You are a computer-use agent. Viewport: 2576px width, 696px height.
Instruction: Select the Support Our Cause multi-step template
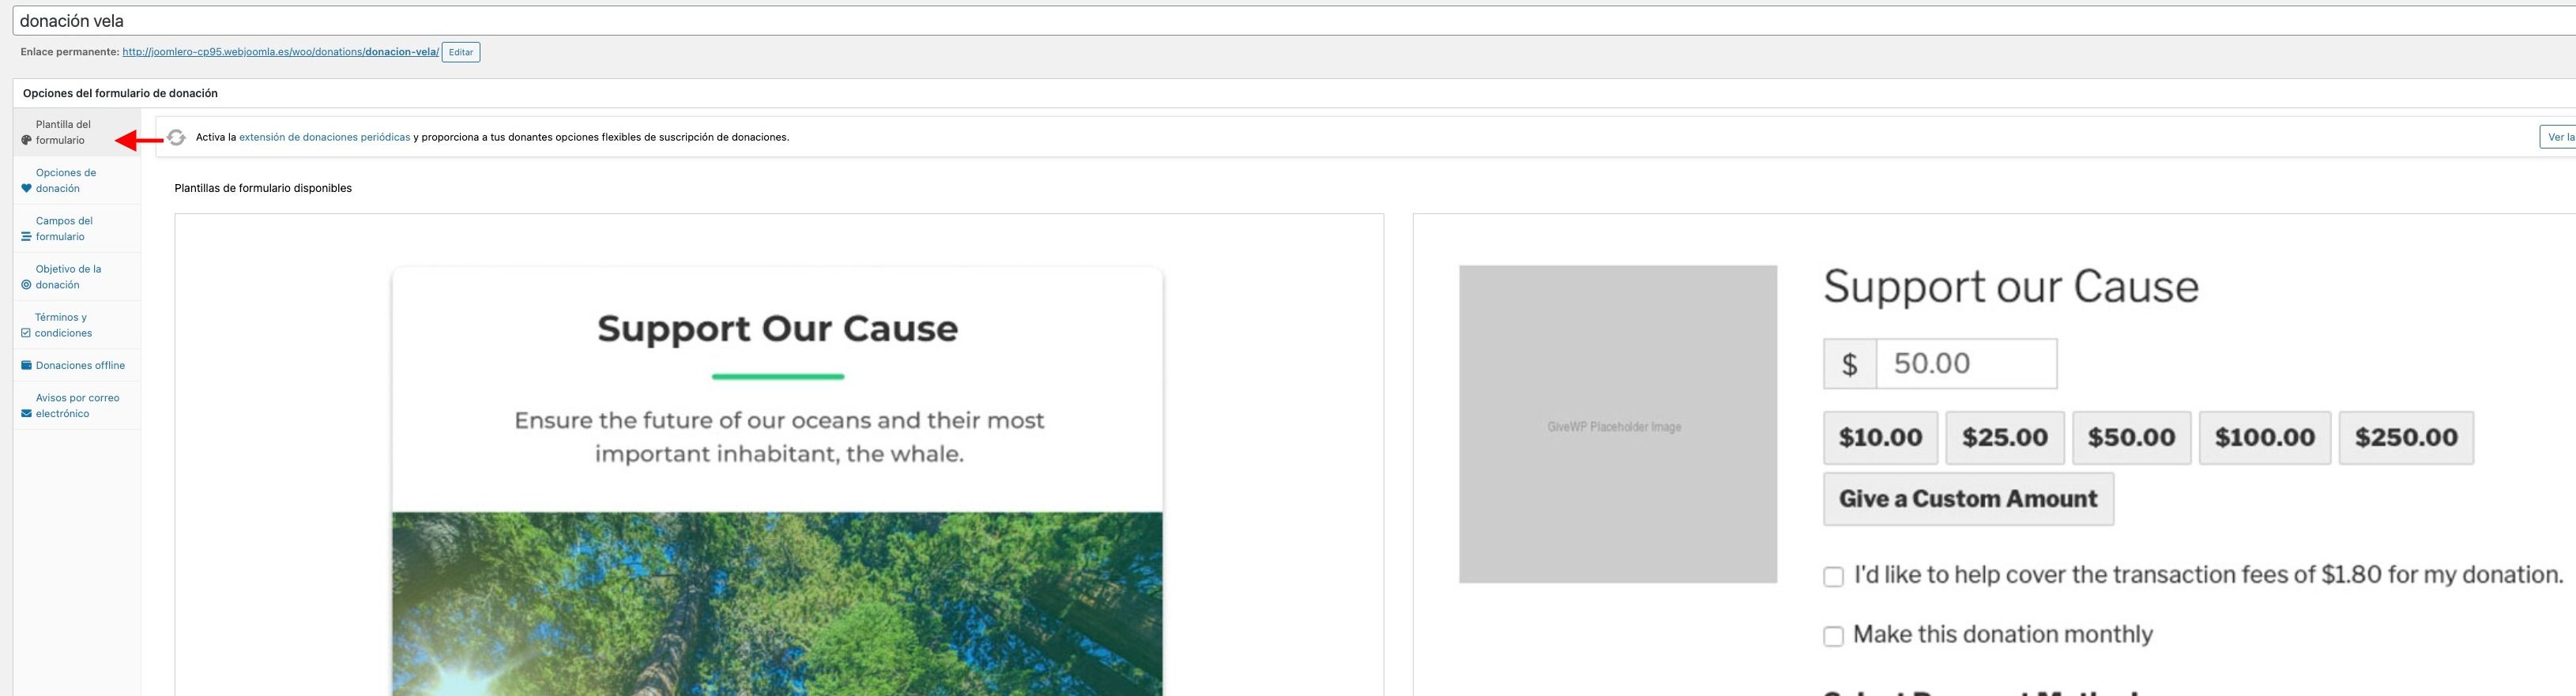point(779,455)
